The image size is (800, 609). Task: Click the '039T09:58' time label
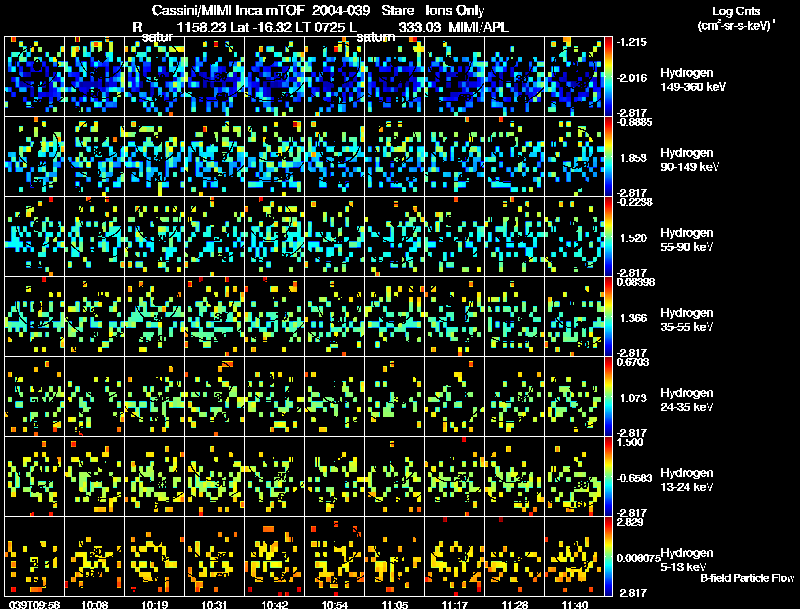click(x=34, y=604)
